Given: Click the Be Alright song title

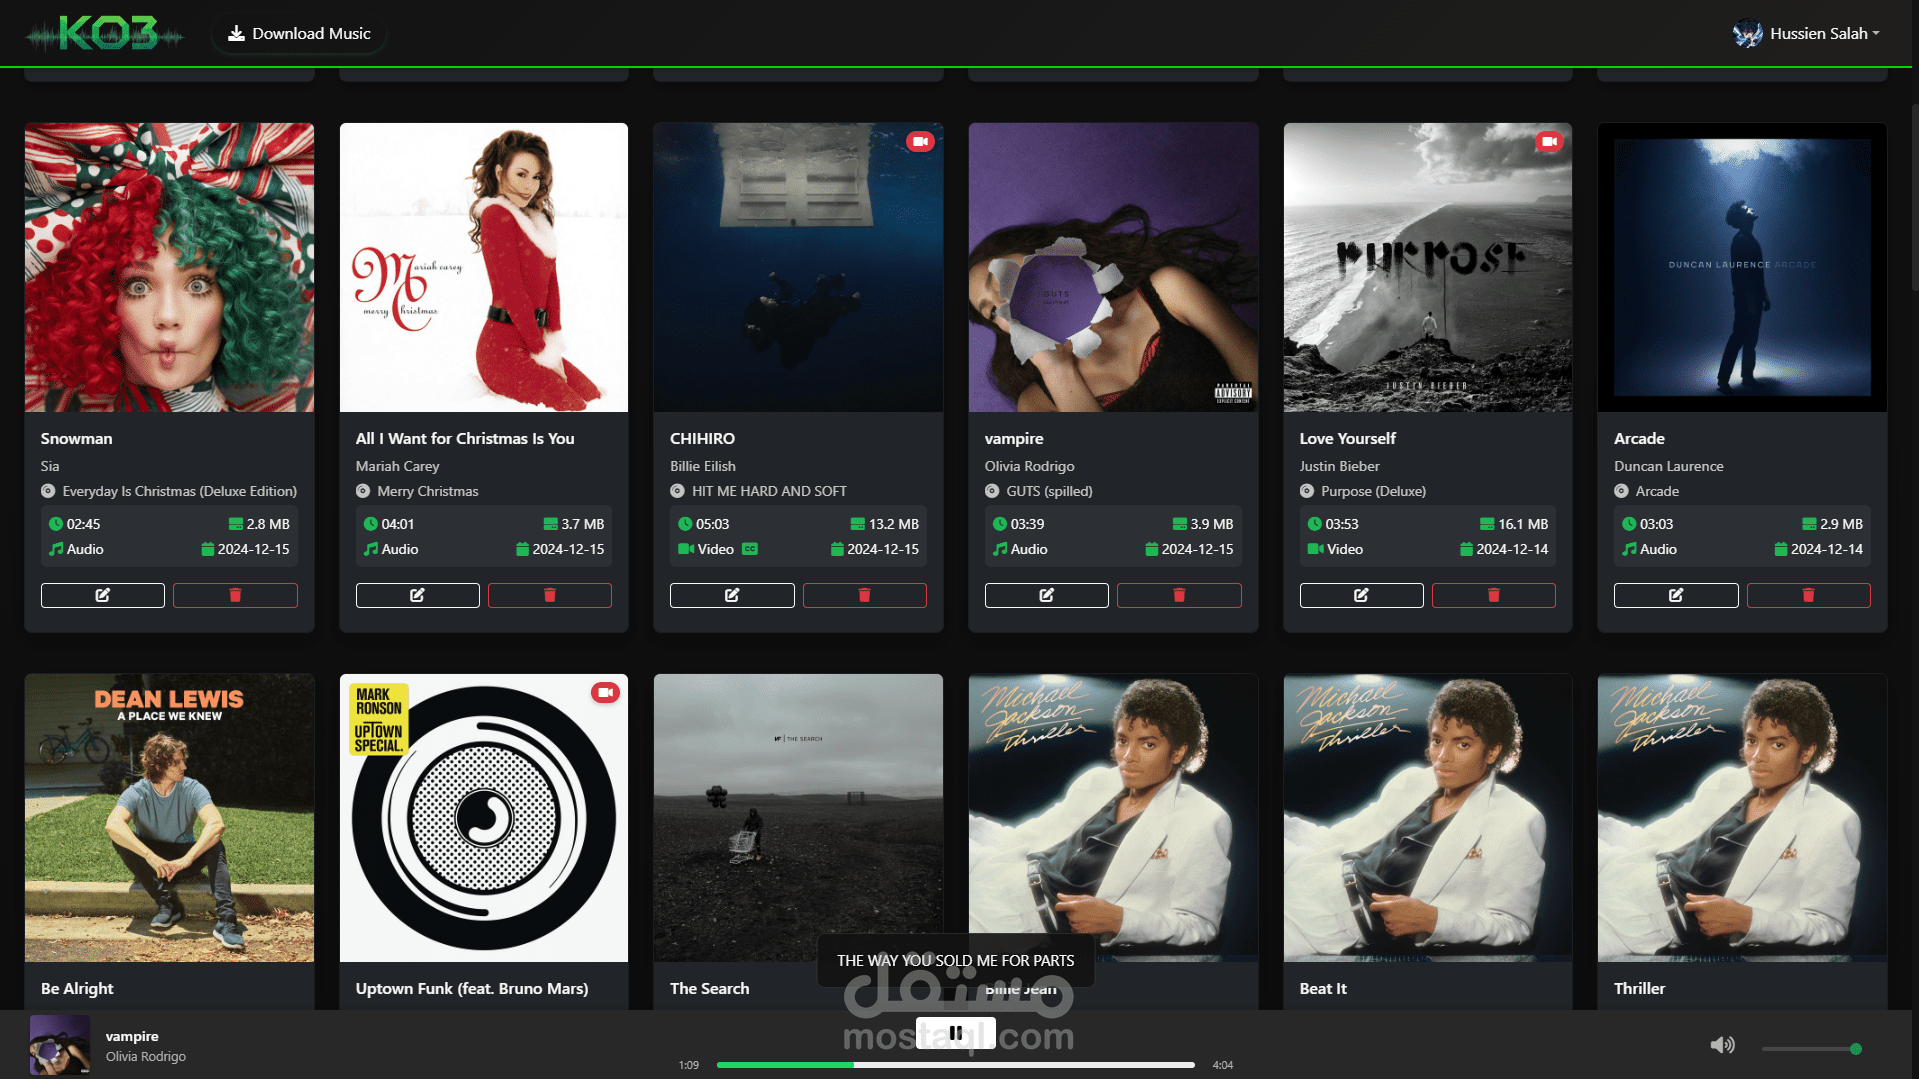Looking at the screenshot, I should coord(77,989).
